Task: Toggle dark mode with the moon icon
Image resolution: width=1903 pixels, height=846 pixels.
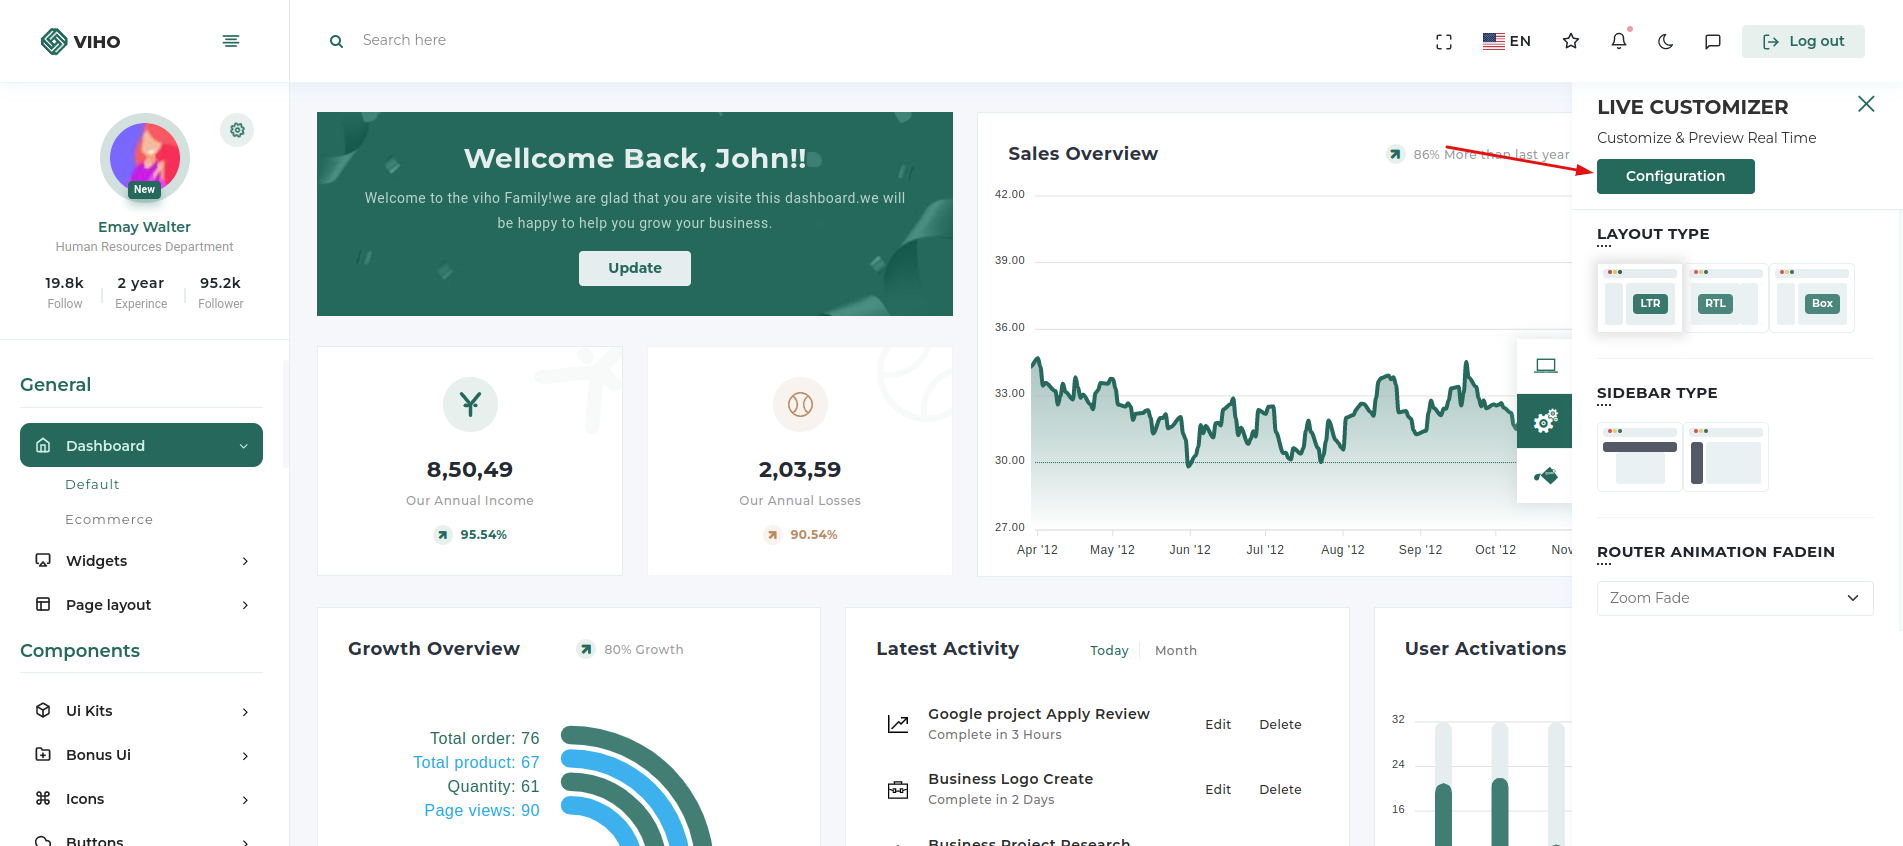Action: (x=1665, y=41)
